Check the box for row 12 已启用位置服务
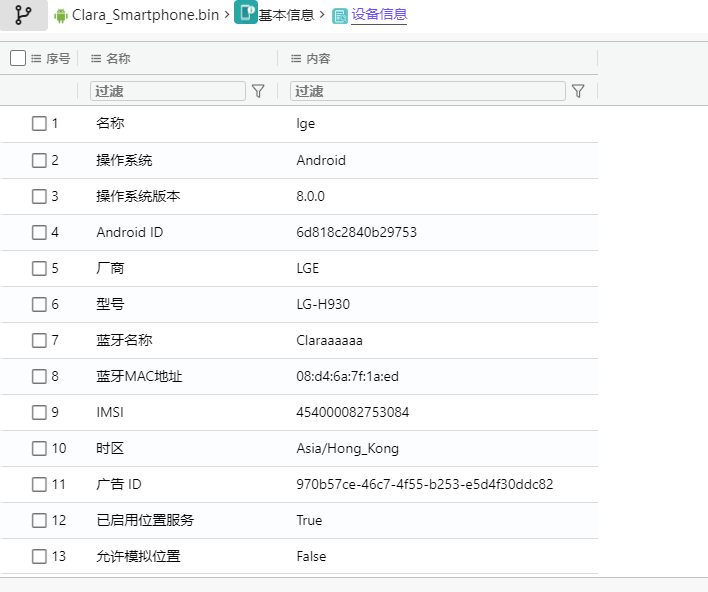This screenshot has width=708, height=592. click(39, 520)
